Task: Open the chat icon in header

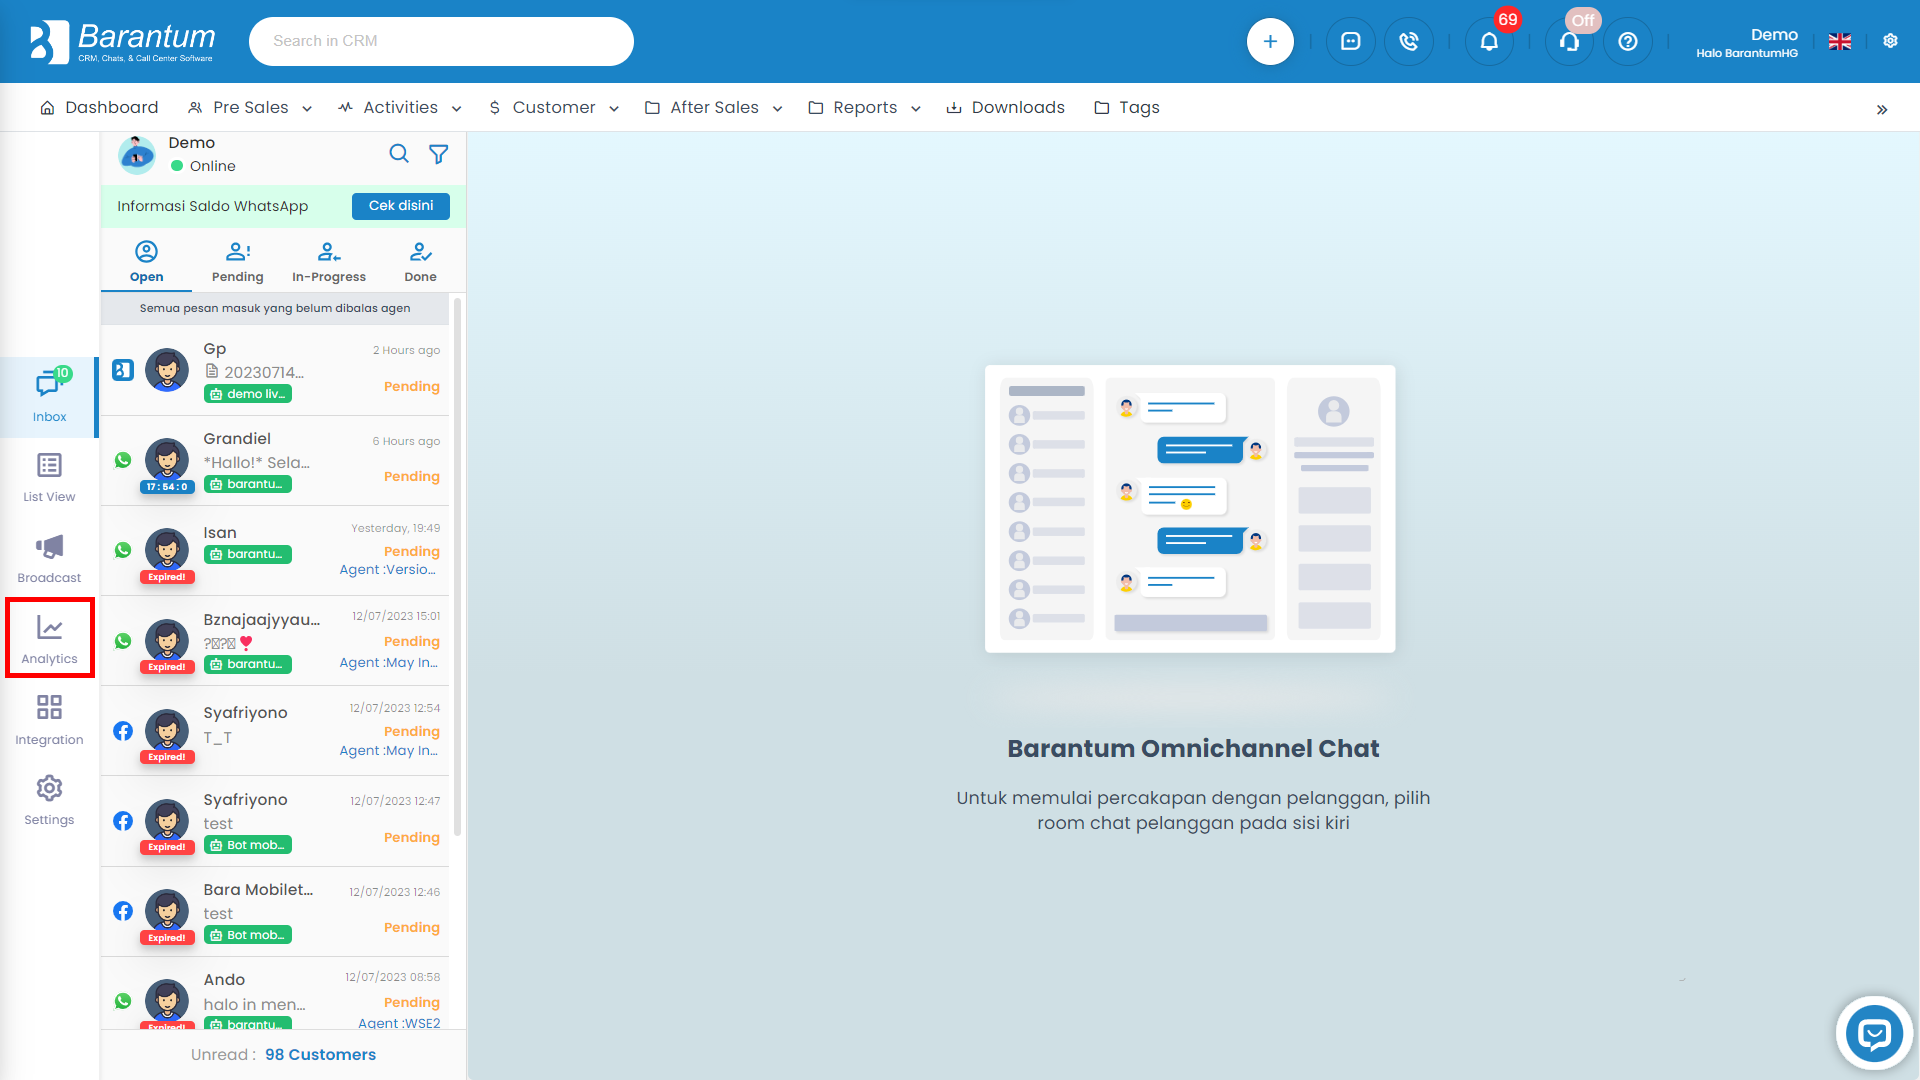Action: tap(1350, 41)
